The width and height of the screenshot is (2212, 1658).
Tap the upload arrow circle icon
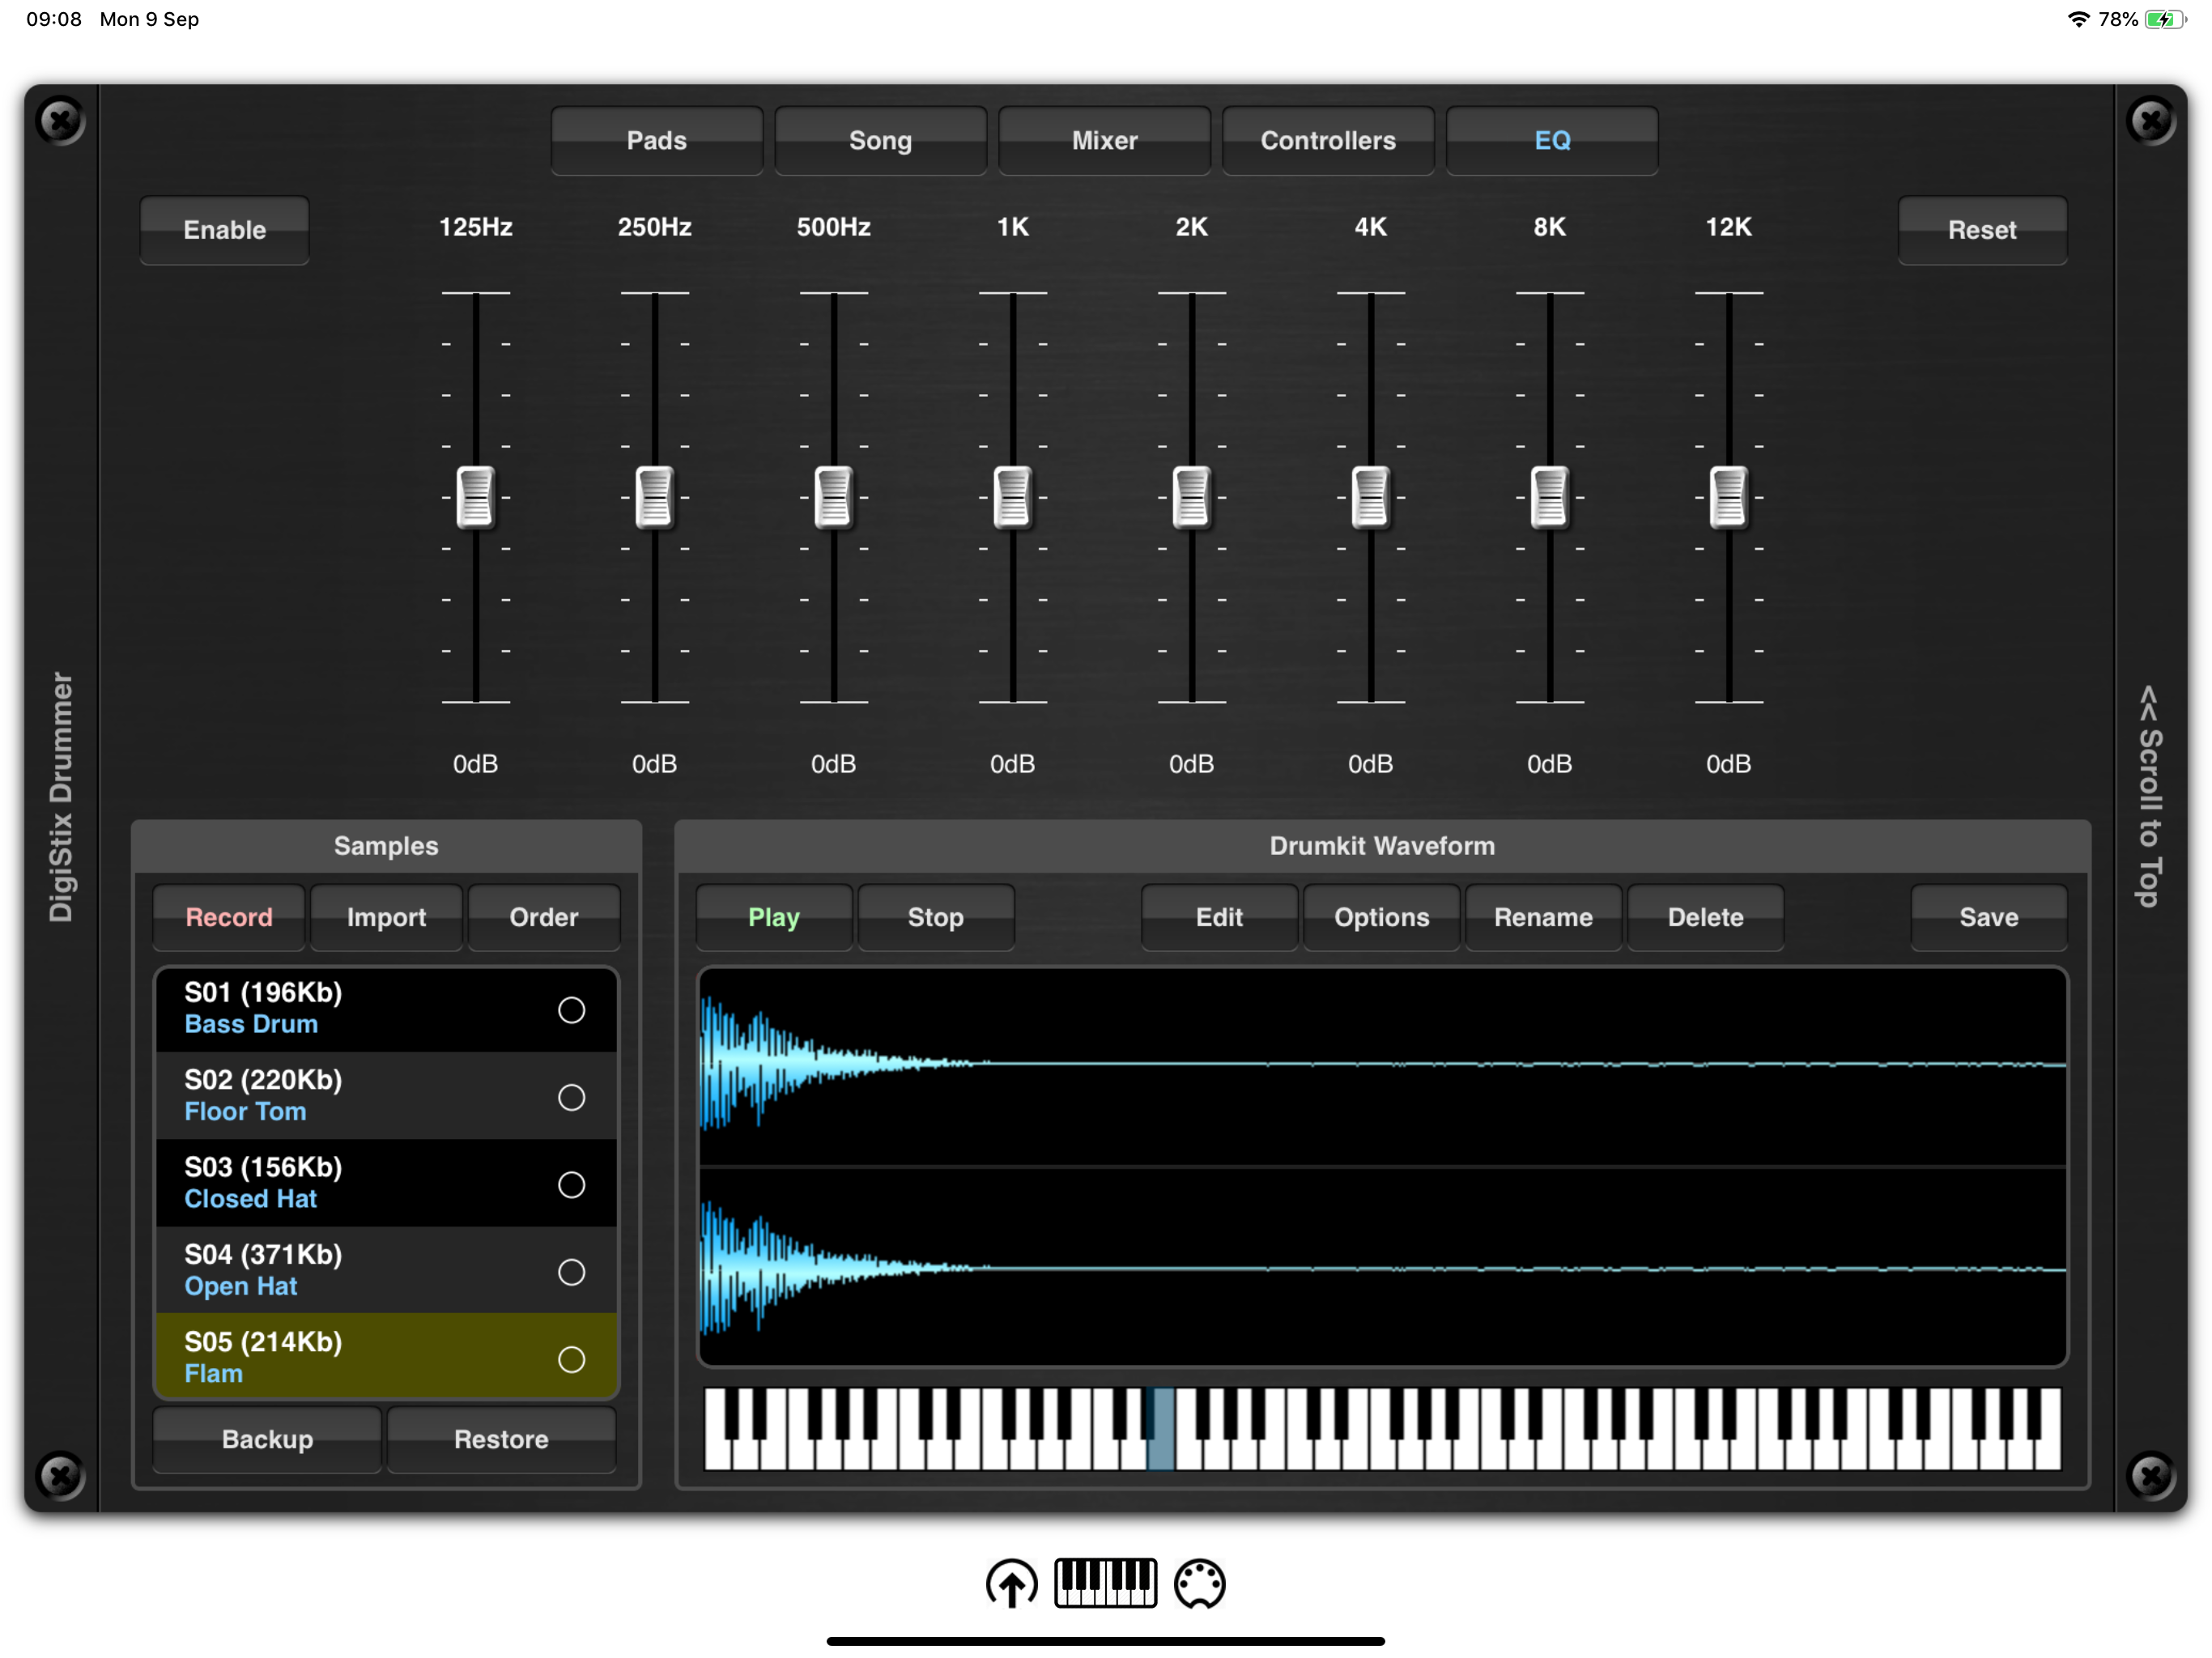click(x=1011, y=1583)
